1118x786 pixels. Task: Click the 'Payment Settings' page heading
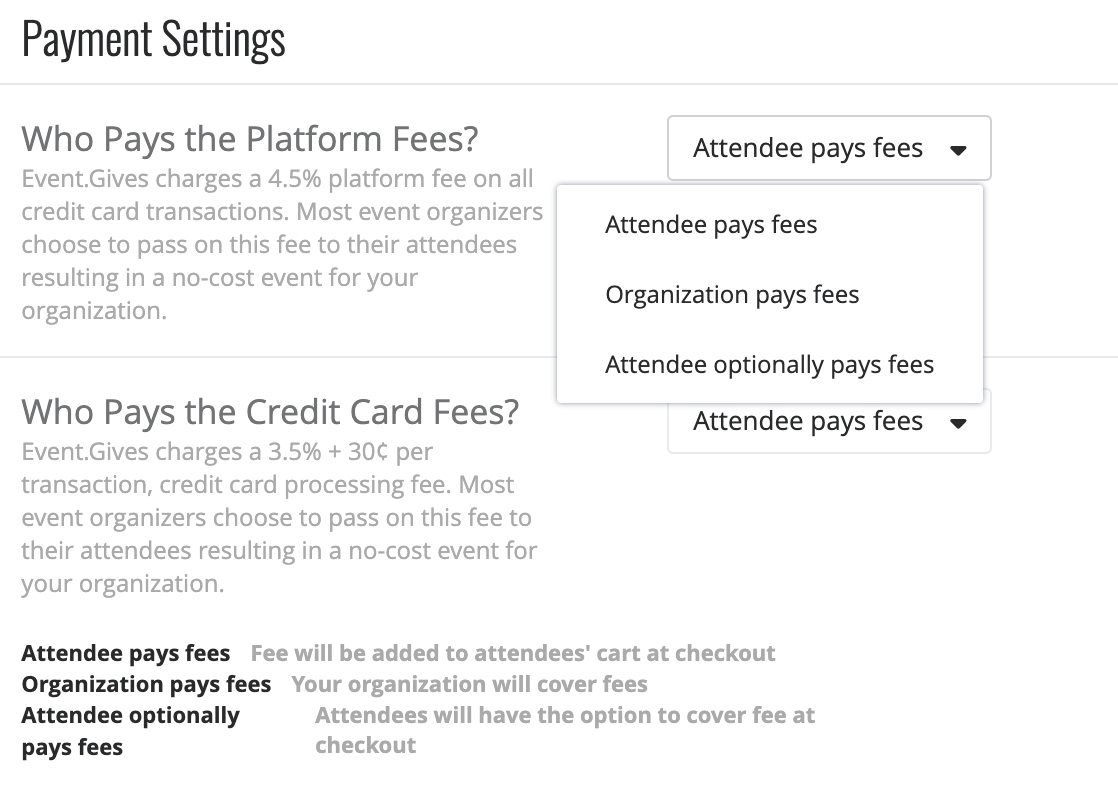(x=153, y=40)
